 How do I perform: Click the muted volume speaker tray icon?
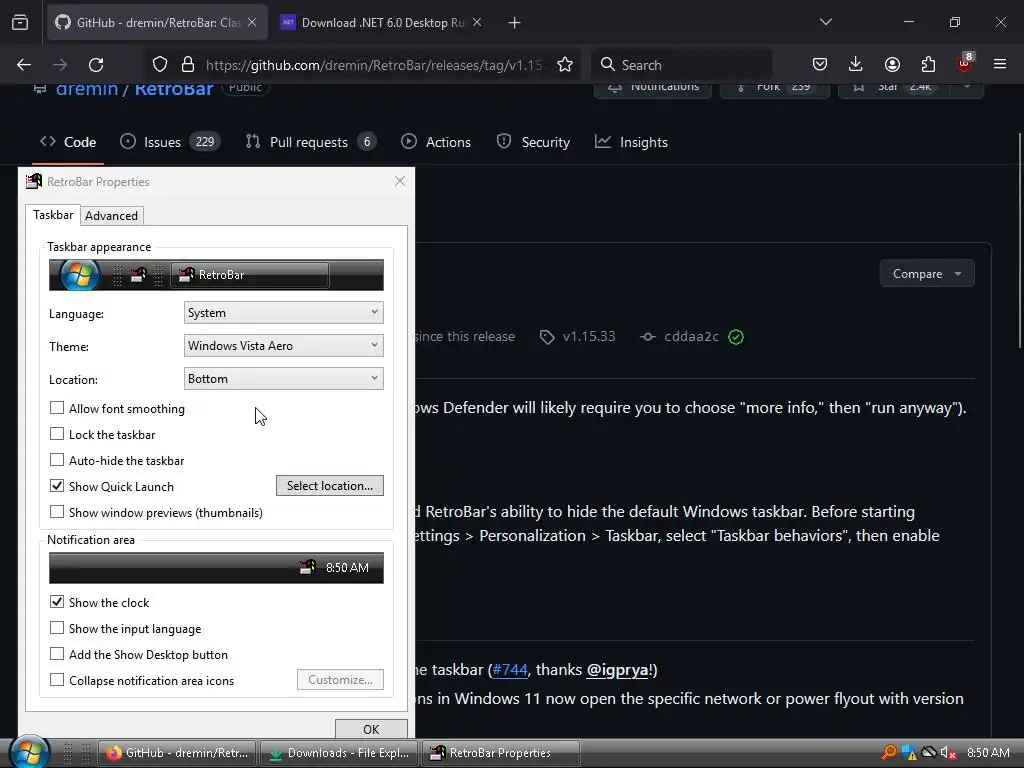pyautogui.click(x=949, y=753)
